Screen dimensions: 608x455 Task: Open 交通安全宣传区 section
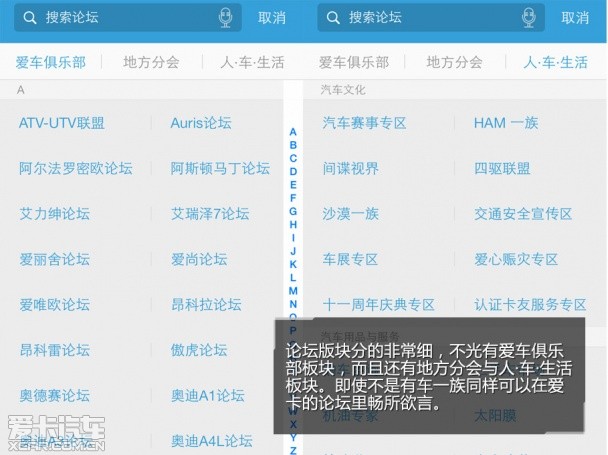coord(523,214)
